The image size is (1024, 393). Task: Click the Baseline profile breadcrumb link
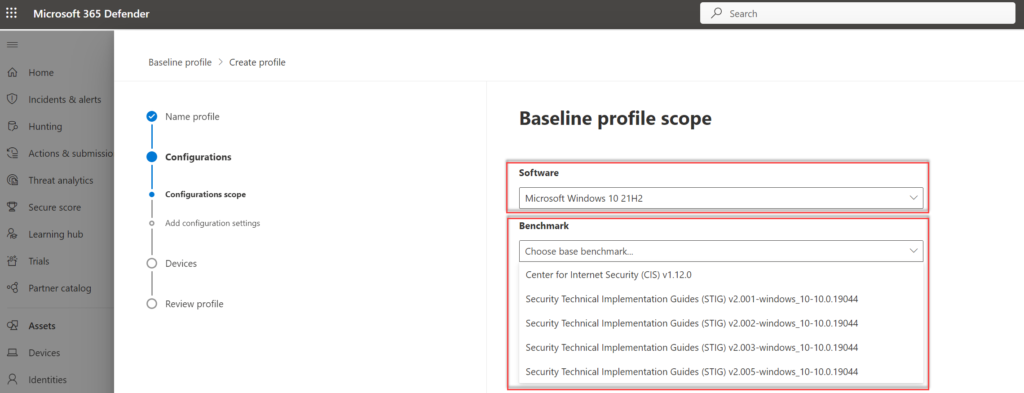pyautogui.click(x=180, y=63)
